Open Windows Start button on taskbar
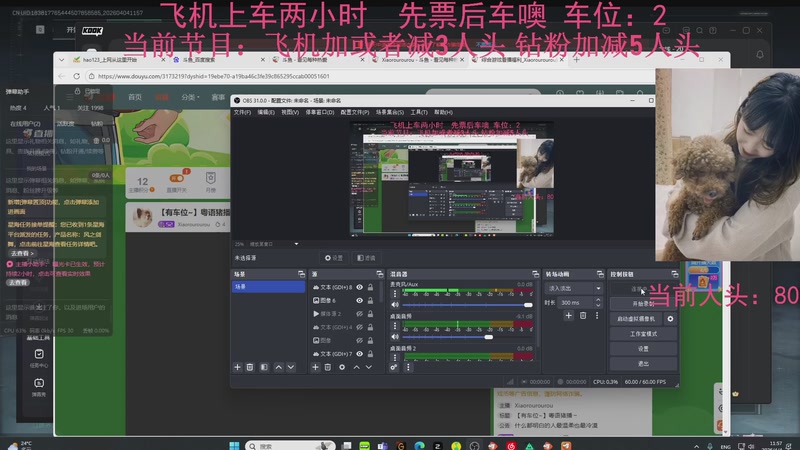Viewport: 800px width, 450px height. (x=234, y=445)
